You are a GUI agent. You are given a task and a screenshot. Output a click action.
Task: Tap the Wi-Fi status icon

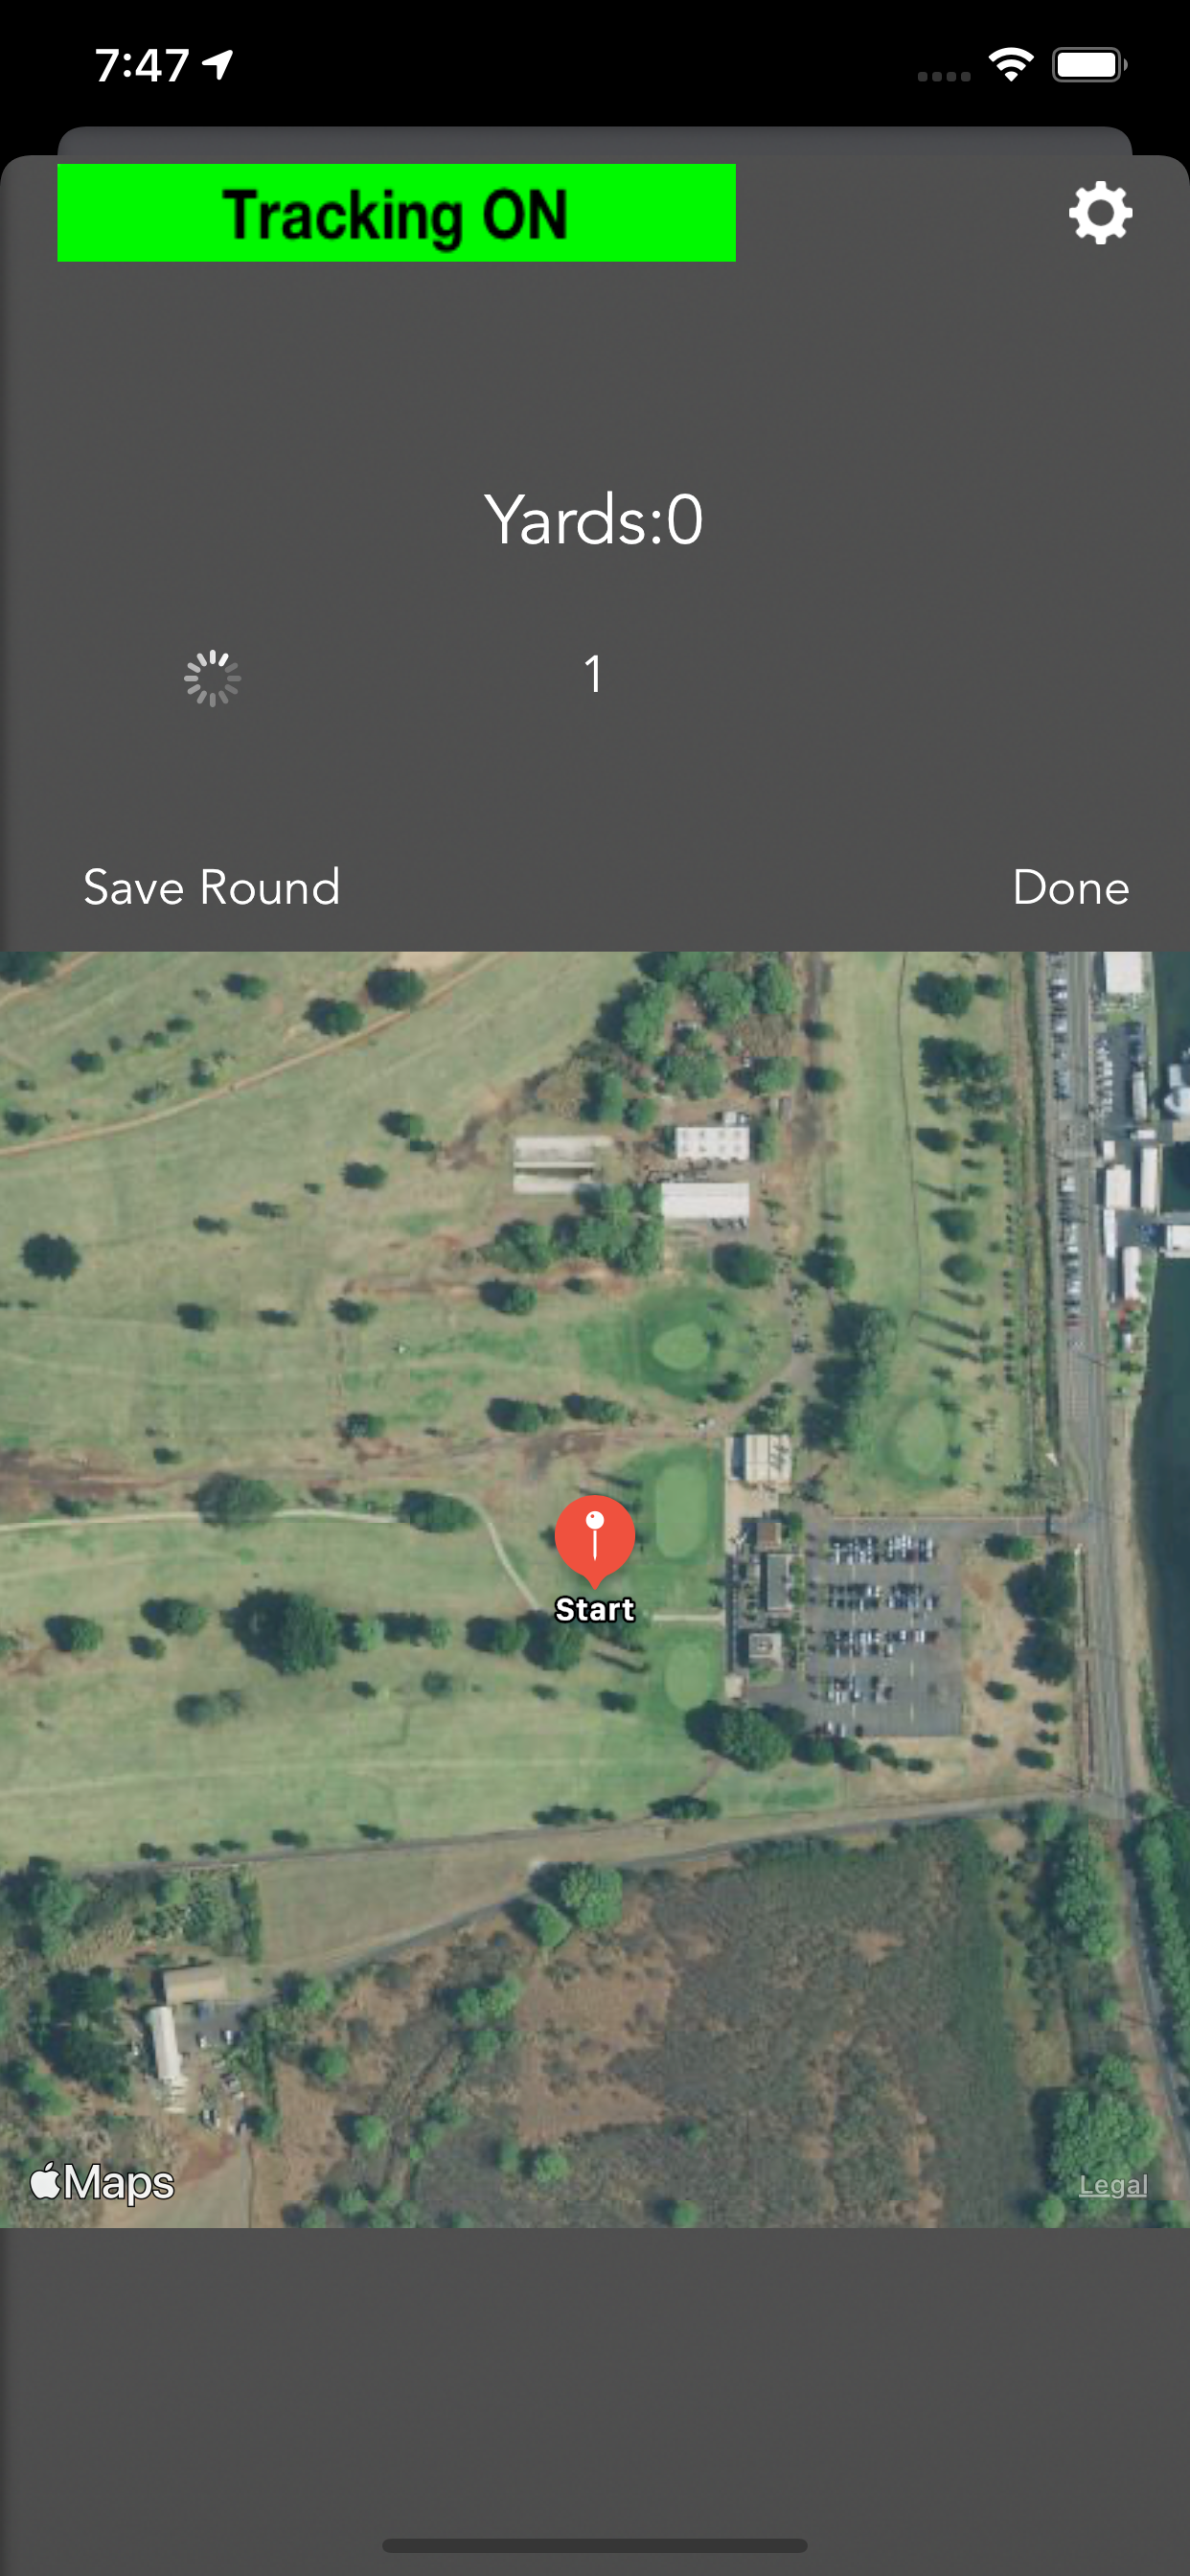coord(1010,65)
